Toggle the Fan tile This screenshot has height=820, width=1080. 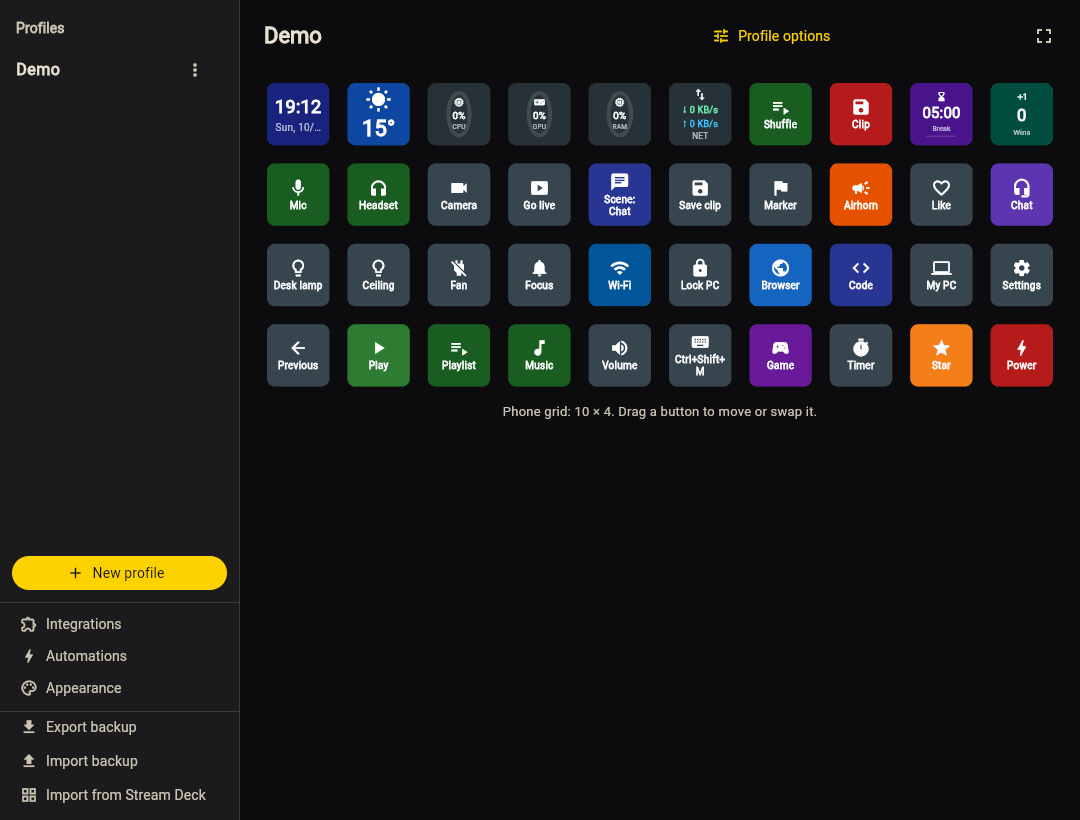(459, 275)
